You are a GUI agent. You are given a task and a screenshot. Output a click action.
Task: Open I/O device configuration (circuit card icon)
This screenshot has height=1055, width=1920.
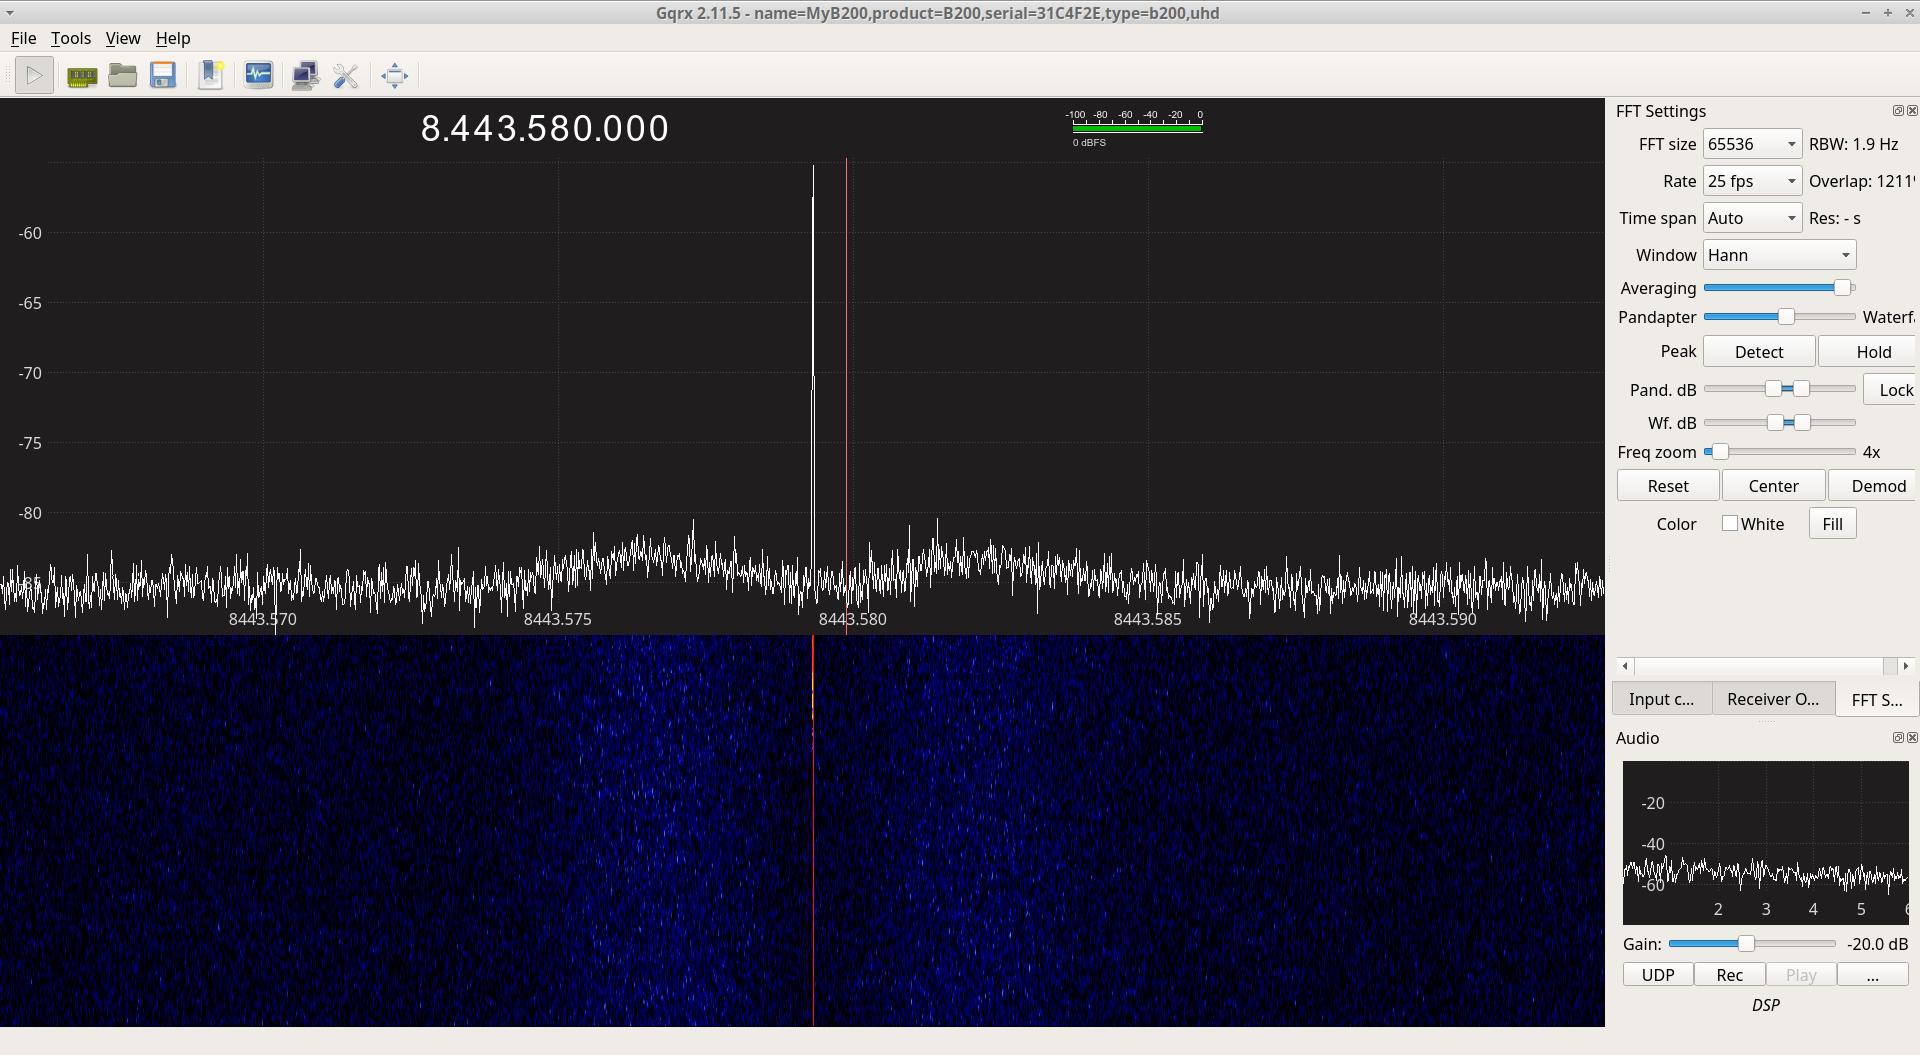click(x=82, y=76)
